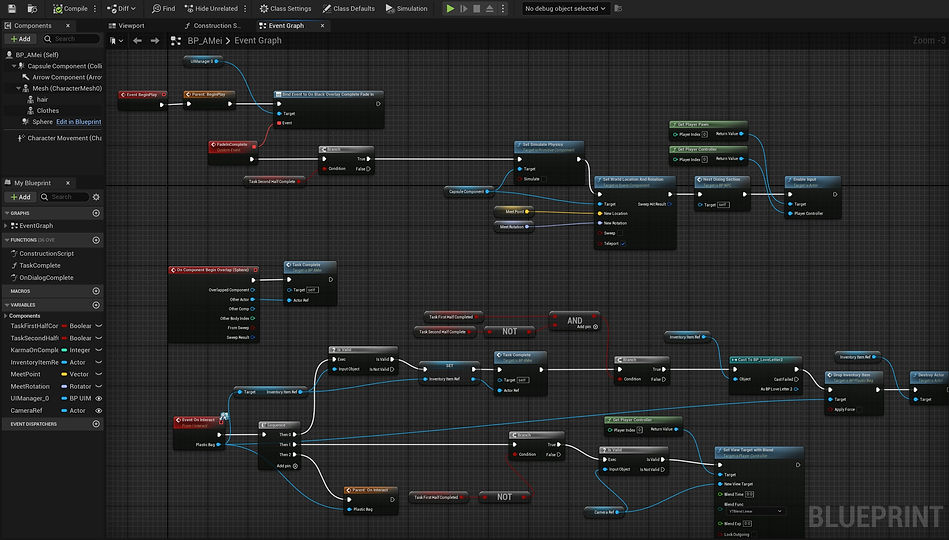949x540 pixels.
Task: Open Class Settings
Action: (285, 8)
